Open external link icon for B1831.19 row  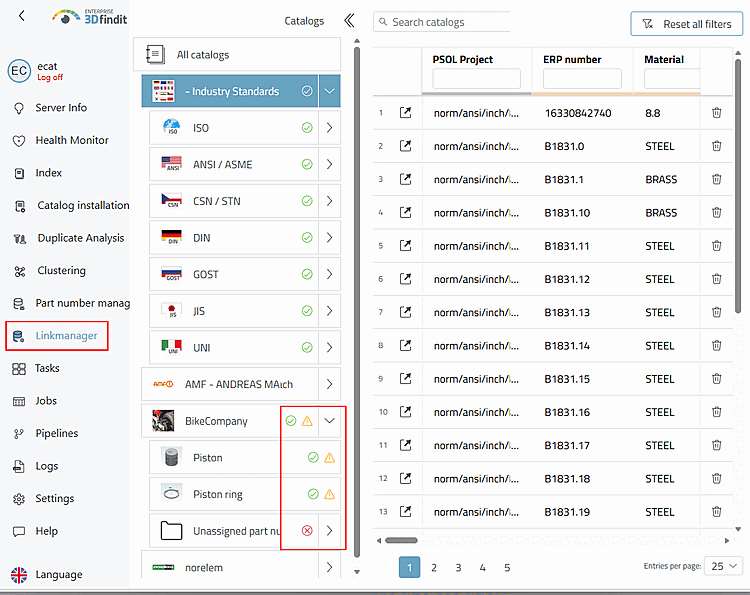click(405, 512)
